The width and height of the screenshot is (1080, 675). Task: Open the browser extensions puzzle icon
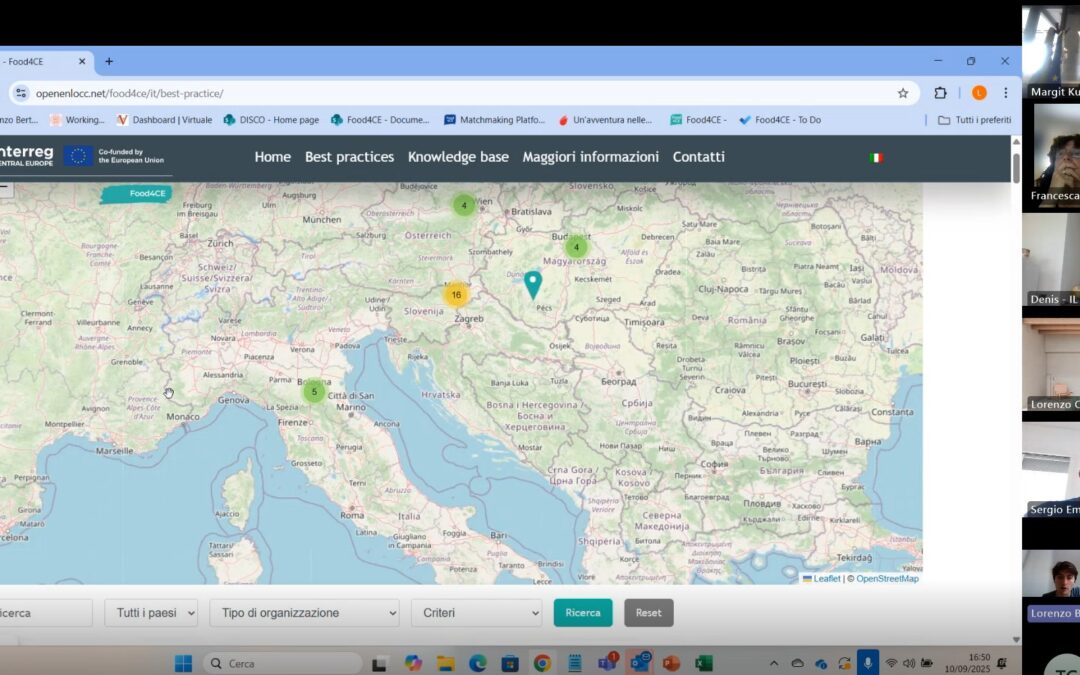pyautogui.click(x=940, y=92)
